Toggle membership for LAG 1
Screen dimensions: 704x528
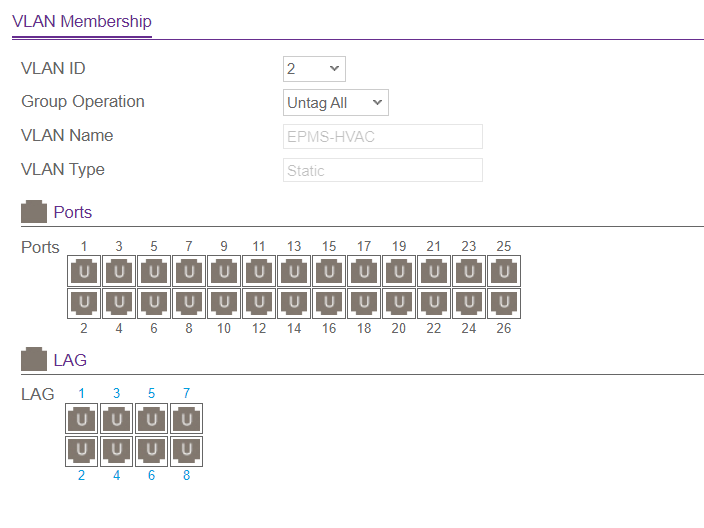[x=82, y=419]
